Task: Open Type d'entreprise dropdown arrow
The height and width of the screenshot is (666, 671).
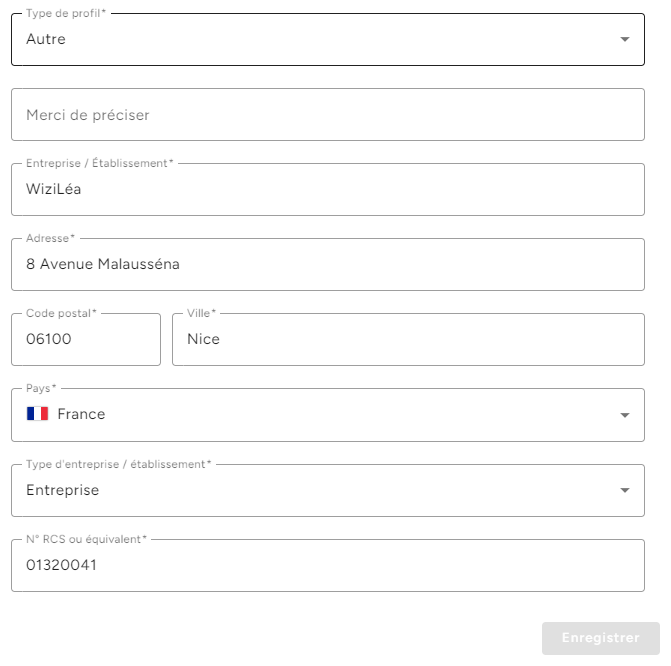Action: click(625, 490)
